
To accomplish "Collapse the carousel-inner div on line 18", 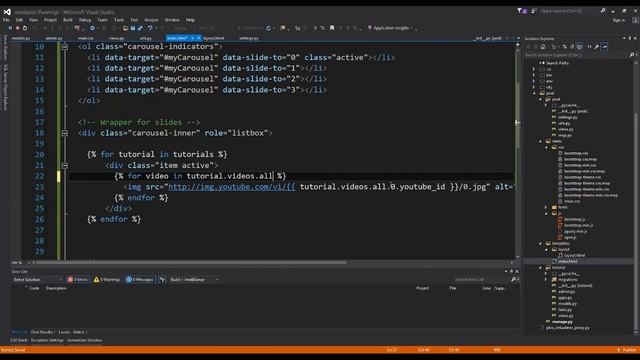I will click(64, 133).
